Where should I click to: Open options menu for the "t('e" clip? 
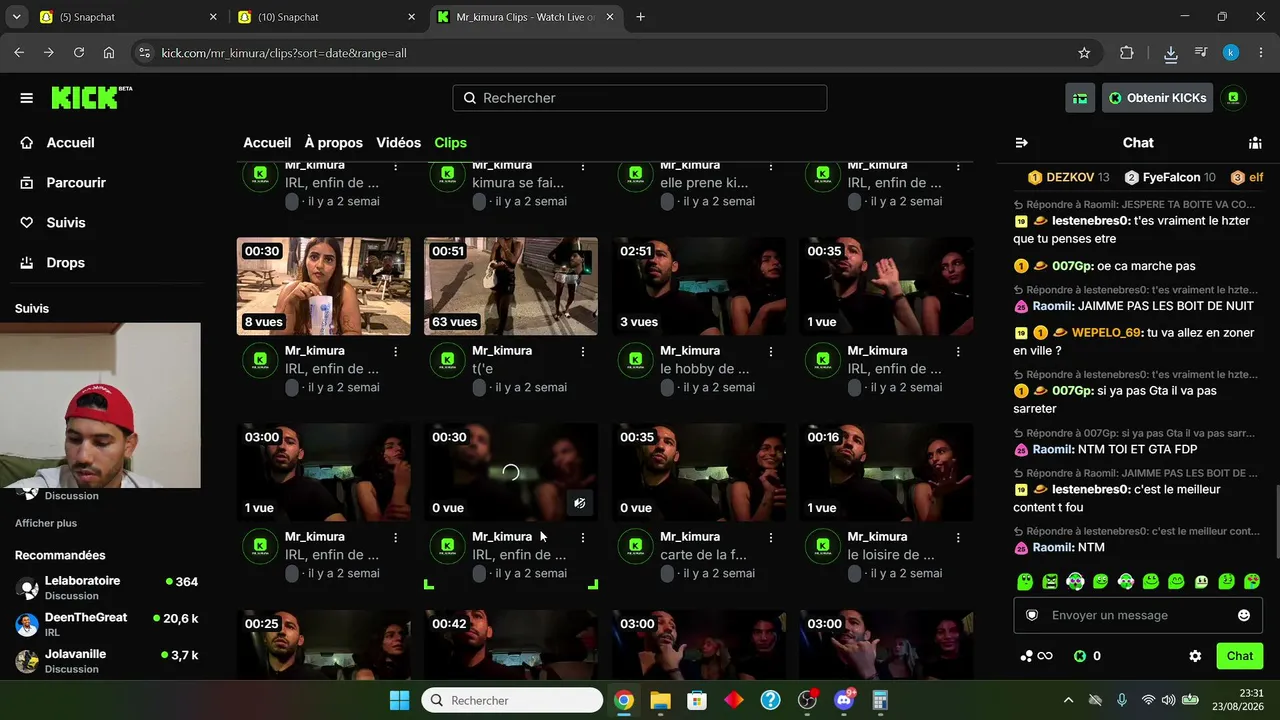coord(583,352)
